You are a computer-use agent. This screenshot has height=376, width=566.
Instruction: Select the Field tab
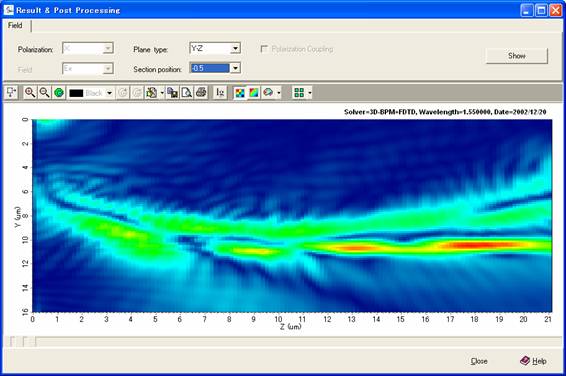(15, 26)
